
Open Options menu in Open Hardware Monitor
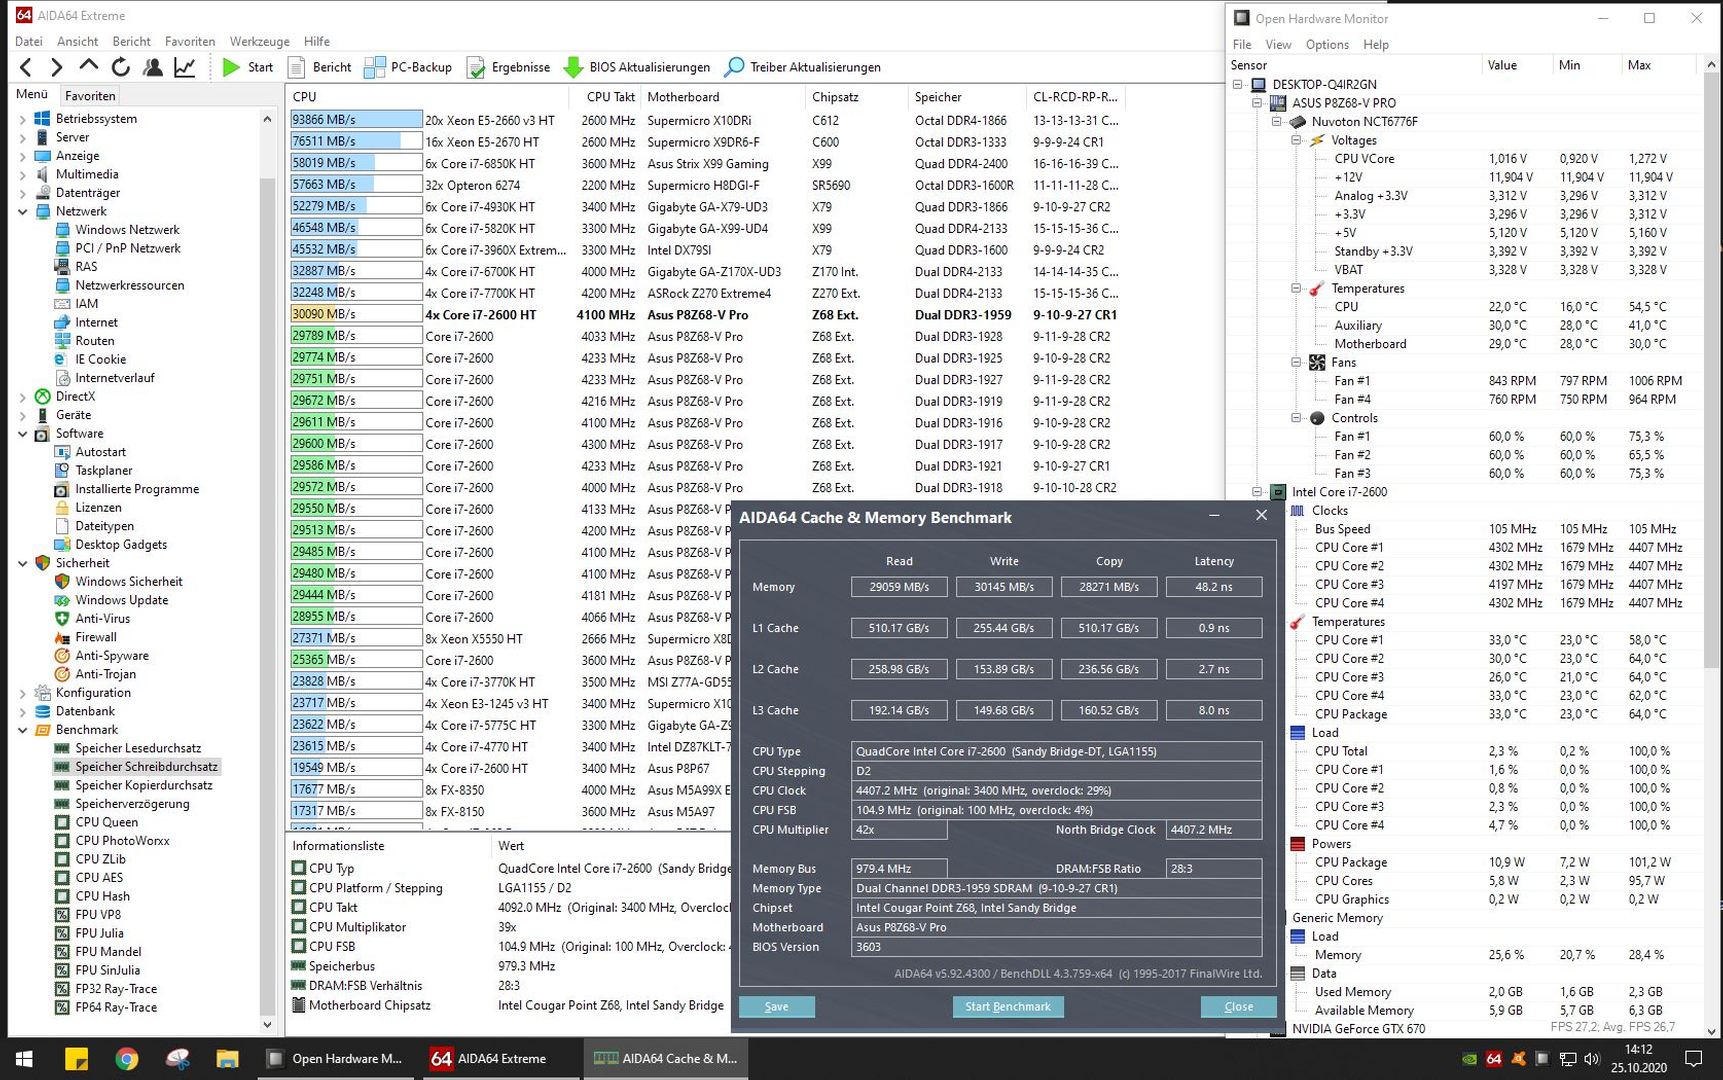tap(1327, 45)
